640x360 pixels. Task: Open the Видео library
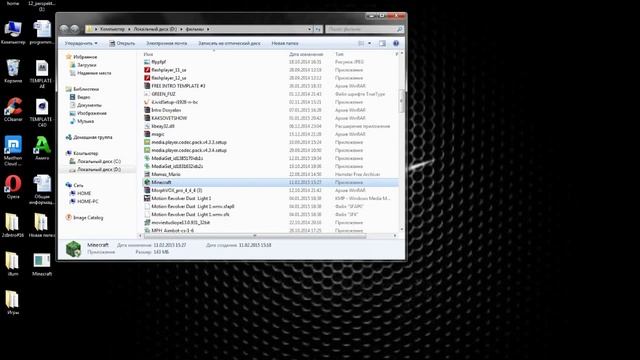tap(80, 97)
